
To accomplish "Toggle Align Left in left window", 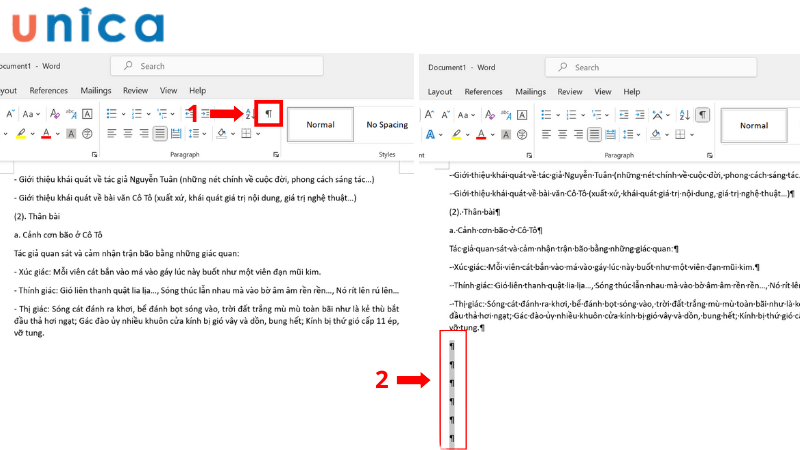I will pyautogui.click(x=111, y=134).
